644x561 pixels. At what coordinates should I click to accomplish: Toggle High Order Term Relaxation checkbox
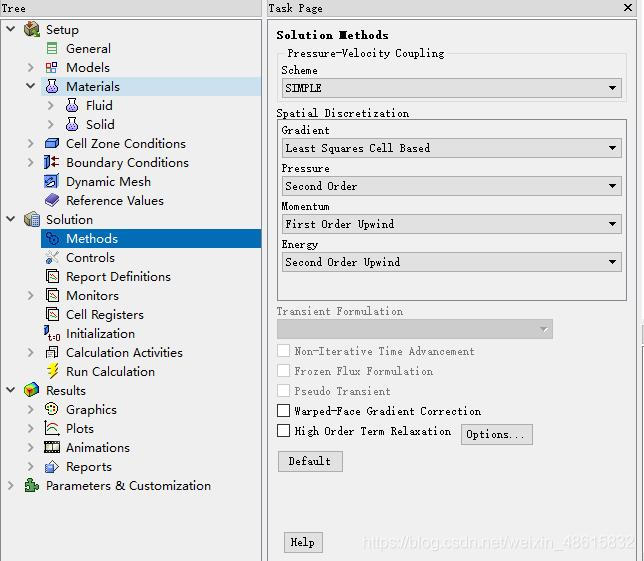coord(284,431)
